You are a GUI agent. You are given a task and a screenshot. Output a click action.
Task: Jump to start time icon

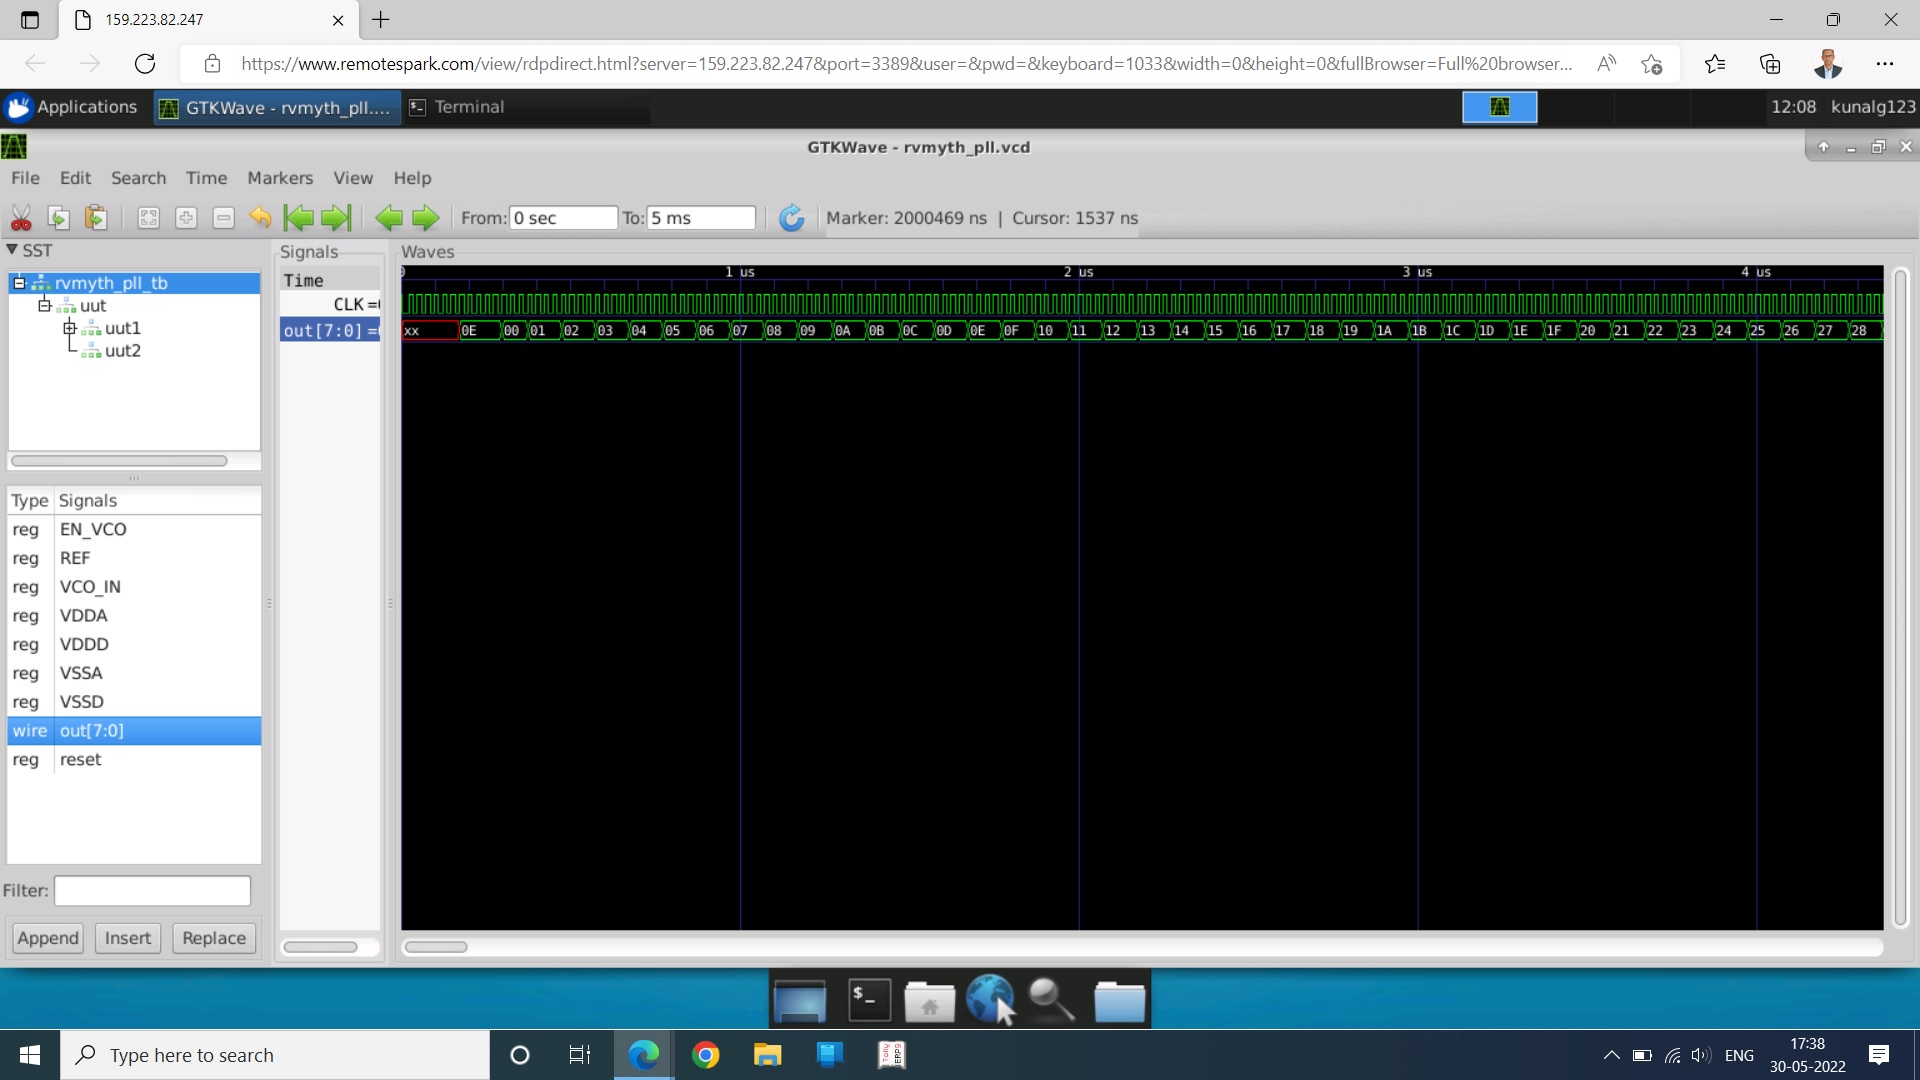[x=298, y=218]
